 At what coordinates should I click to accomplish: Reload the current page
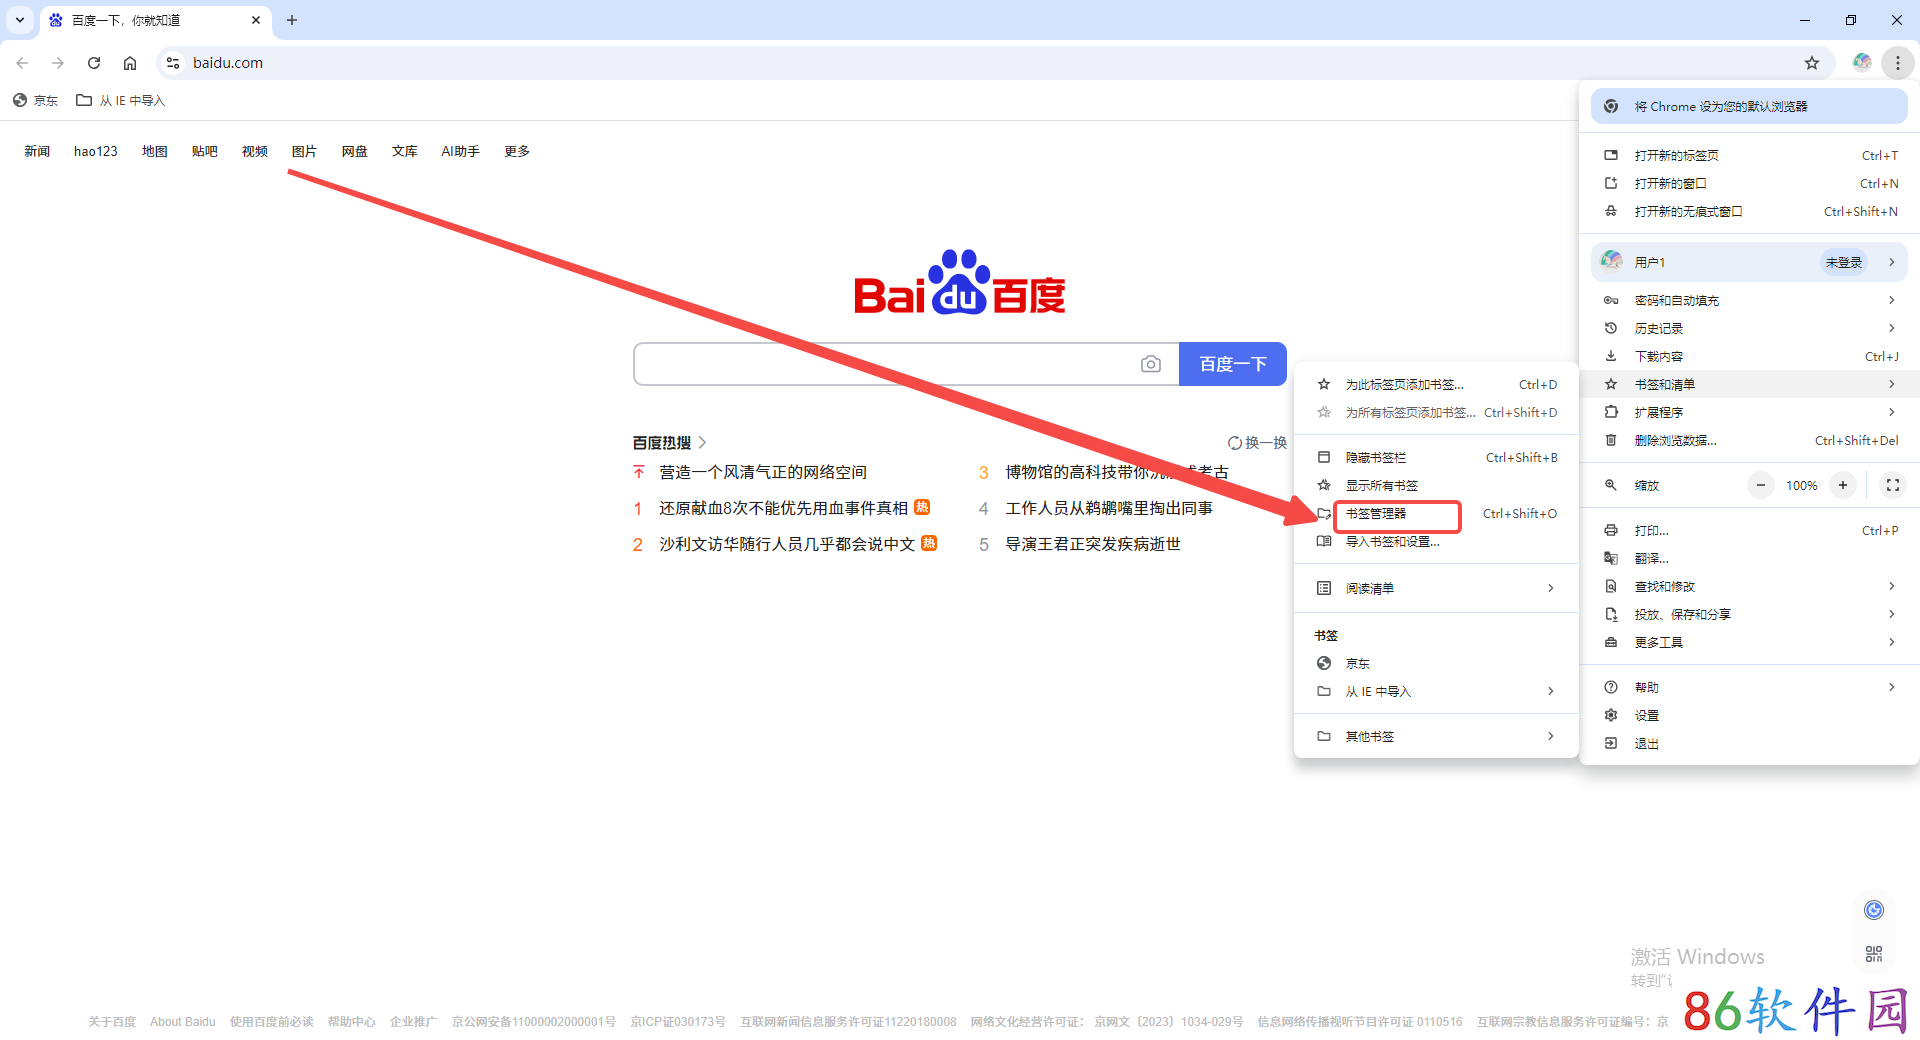94,63
